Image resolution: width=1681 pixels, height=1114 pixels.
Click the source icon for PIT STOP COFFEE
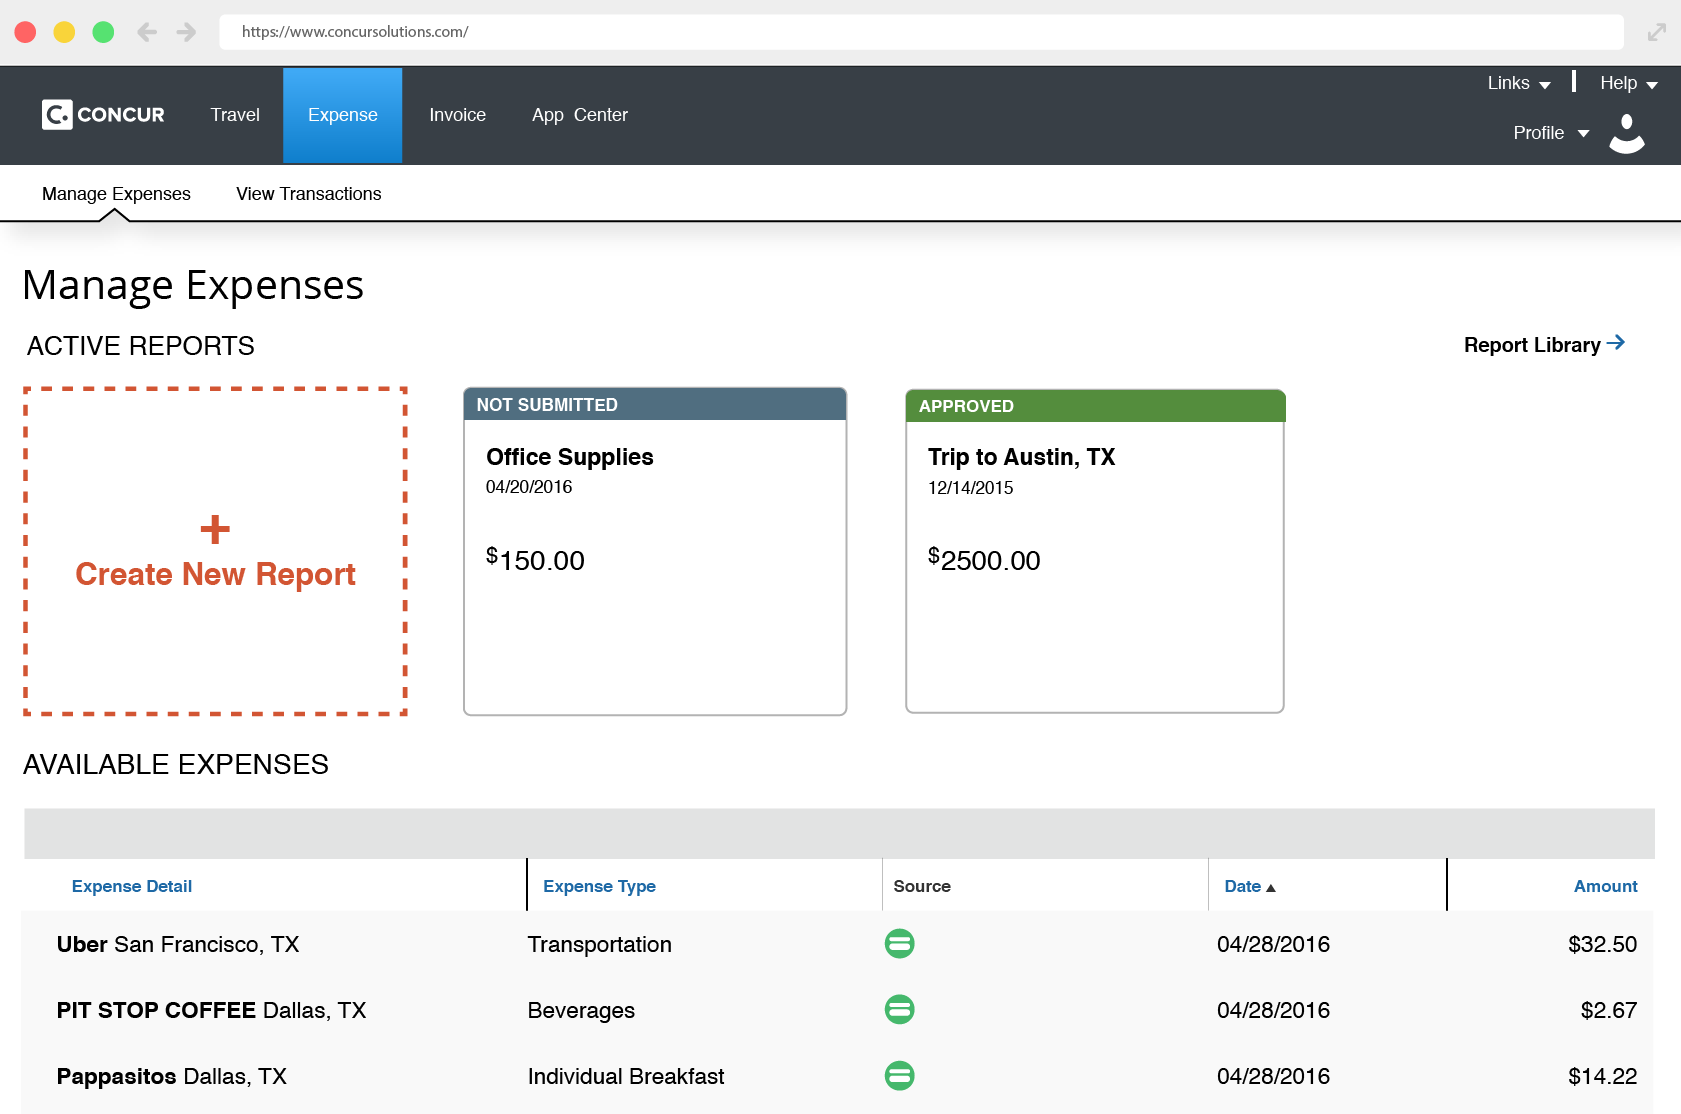point(899,1010)
